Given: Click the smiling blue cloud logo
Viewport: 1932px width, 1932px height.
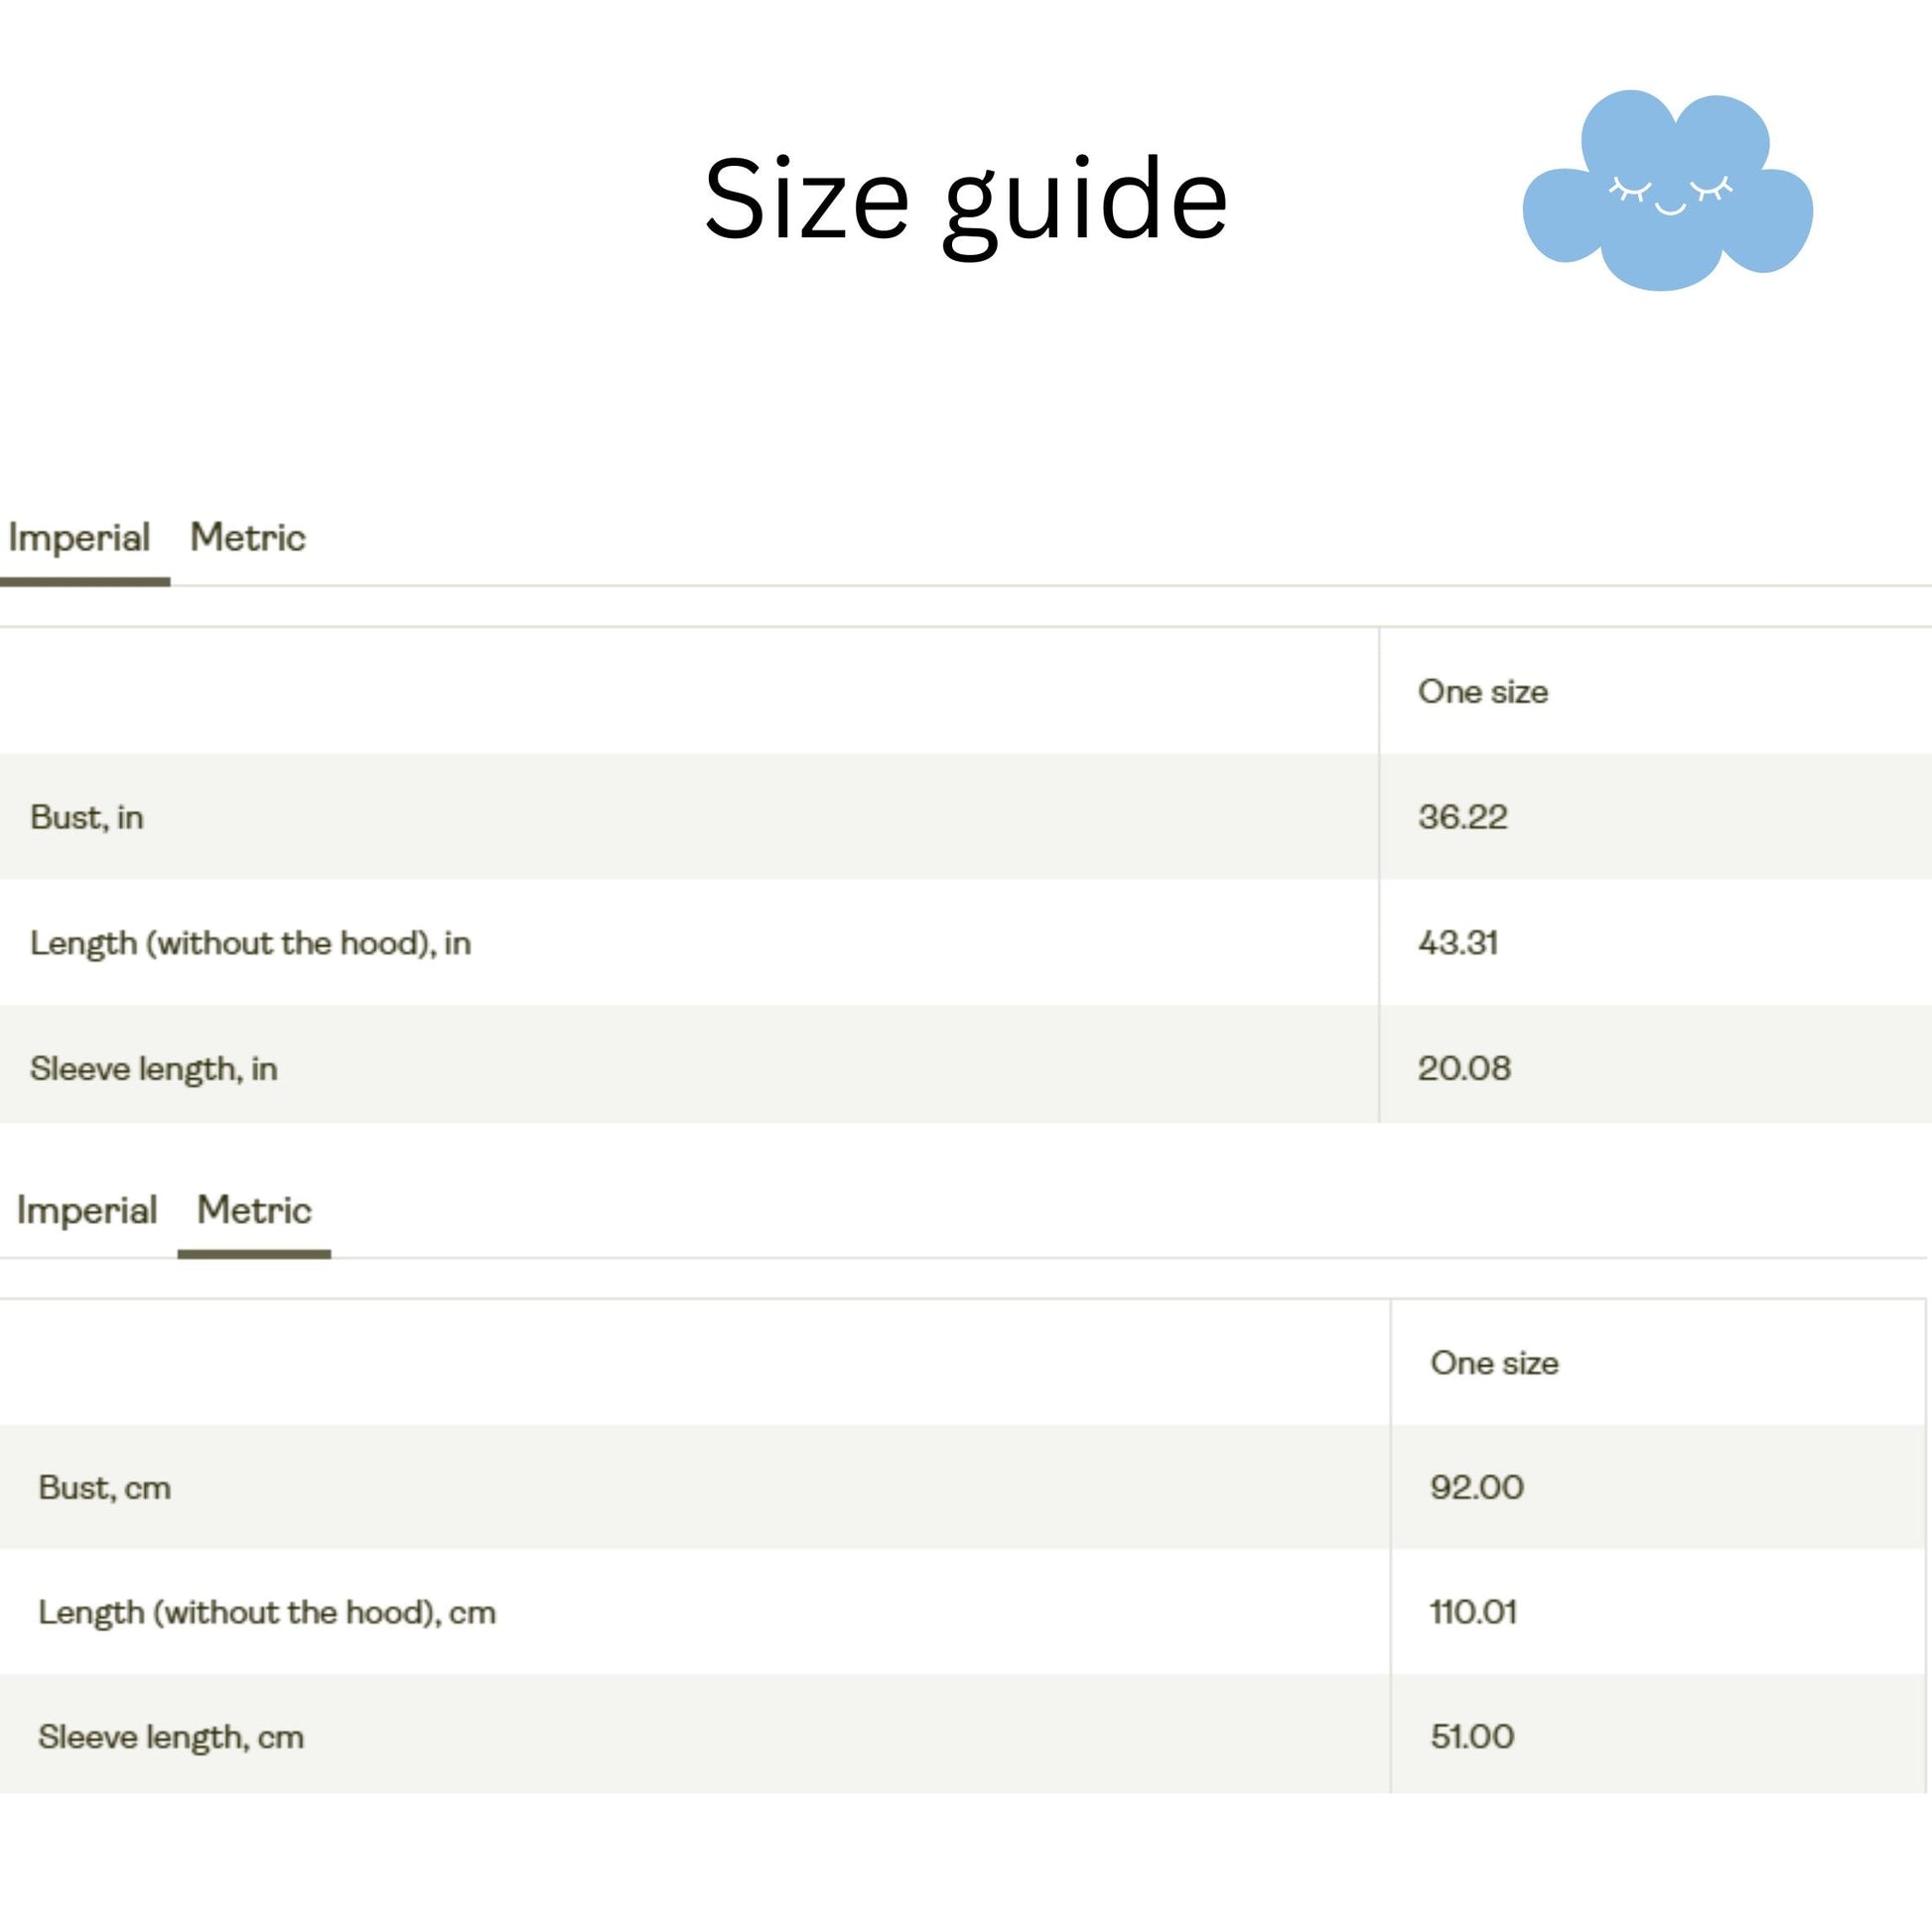Looking at the screenshot, I should (1667, 192).
